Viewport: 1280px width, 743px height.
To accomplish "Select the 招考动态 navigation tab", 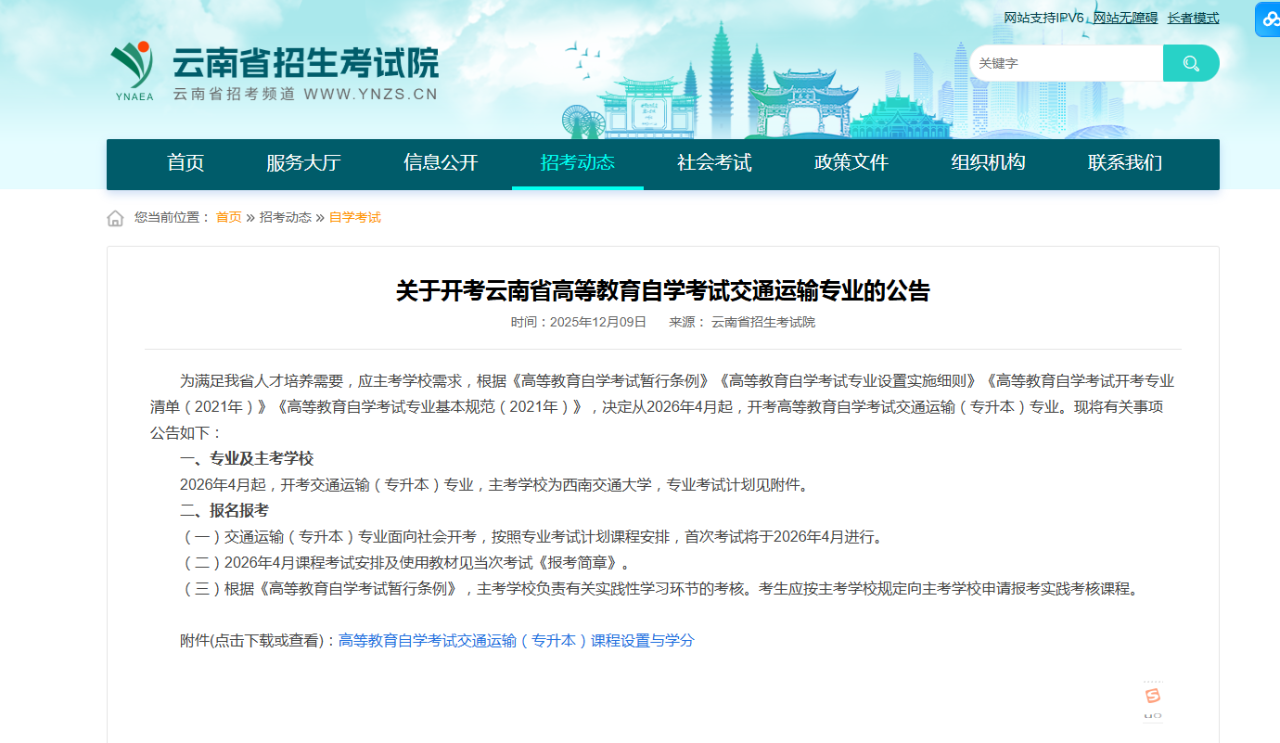I will [577, 163].
